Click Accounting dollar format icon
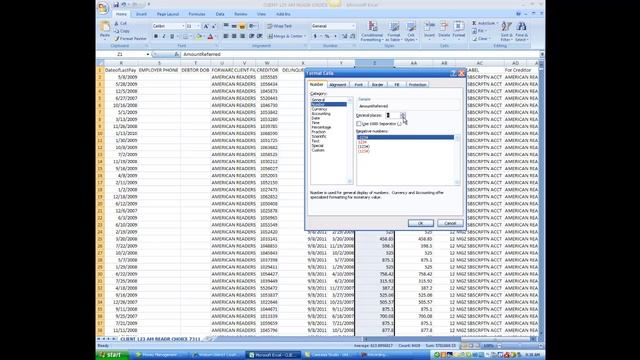 click(315, 36)
